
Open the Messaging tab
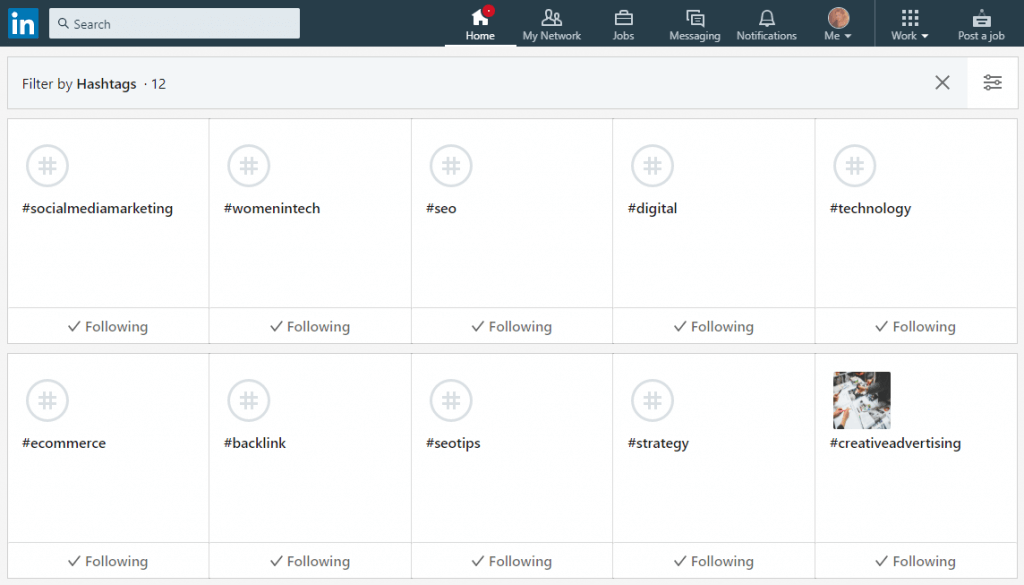695,24
